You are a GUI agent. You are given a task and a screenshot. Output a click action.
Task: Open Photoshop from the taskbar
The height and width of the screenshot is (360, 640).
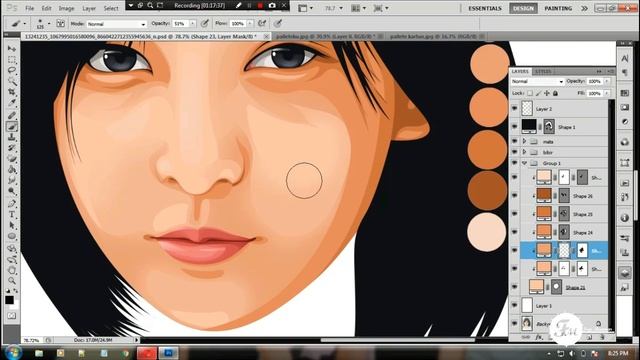pos(168,353)
